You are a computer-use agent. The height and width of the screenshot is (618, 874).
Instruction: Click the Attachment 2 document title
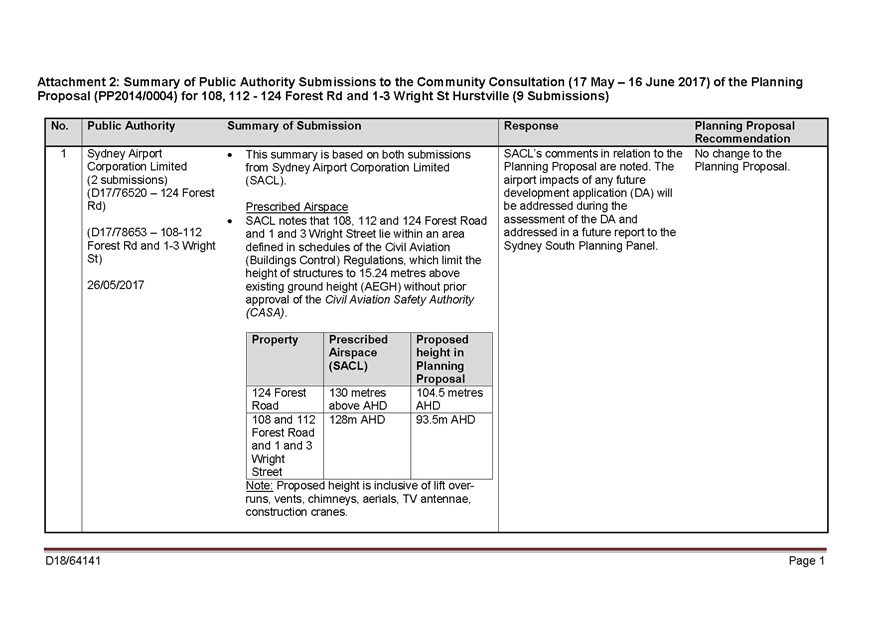[x=420, y=89]
